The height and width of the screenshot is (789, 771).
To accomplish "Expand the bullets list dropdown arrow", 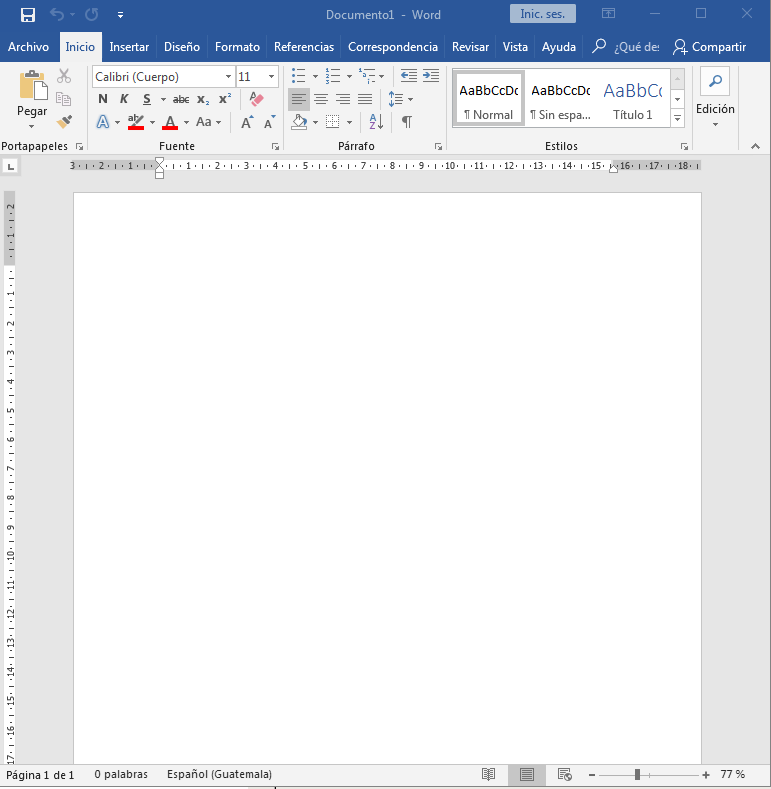I will coord(315,76).
